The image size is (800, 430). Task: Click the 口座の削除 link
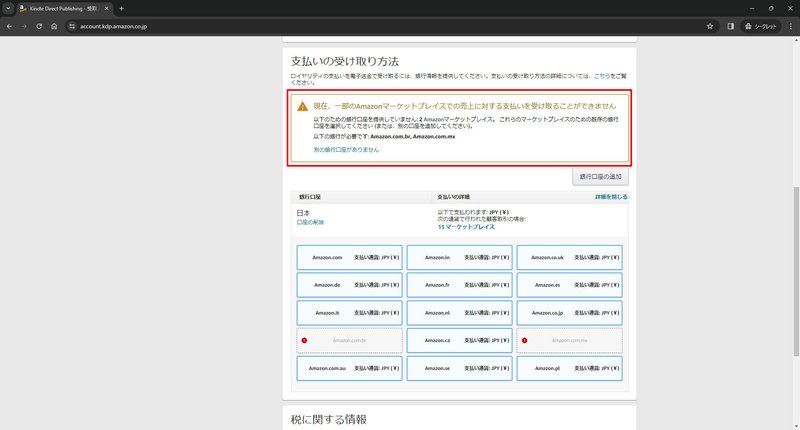[310, 222]
